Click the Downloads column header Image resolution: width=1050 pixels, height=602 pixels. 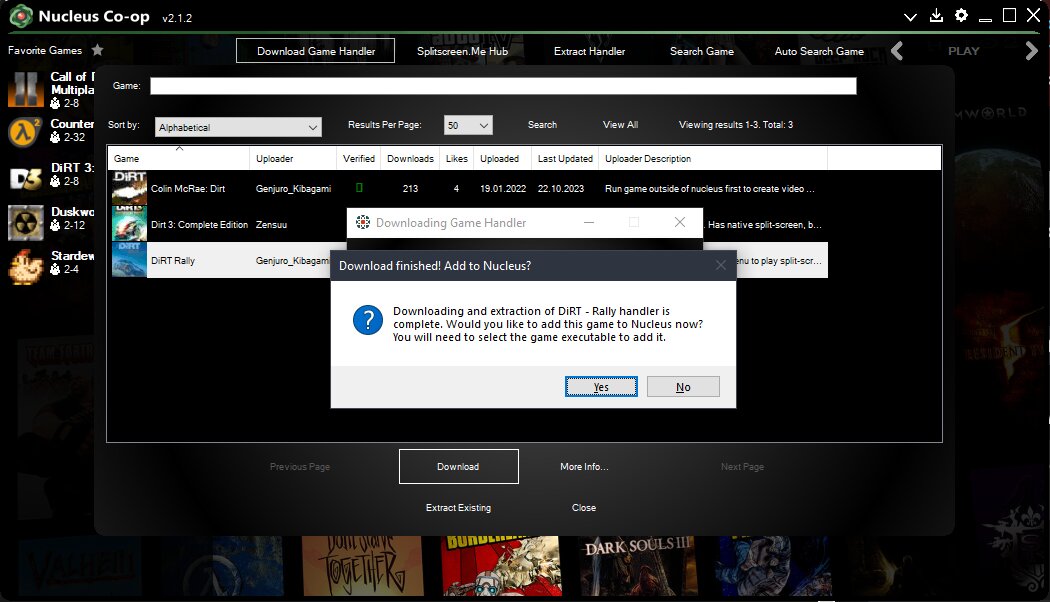(410, 158)
